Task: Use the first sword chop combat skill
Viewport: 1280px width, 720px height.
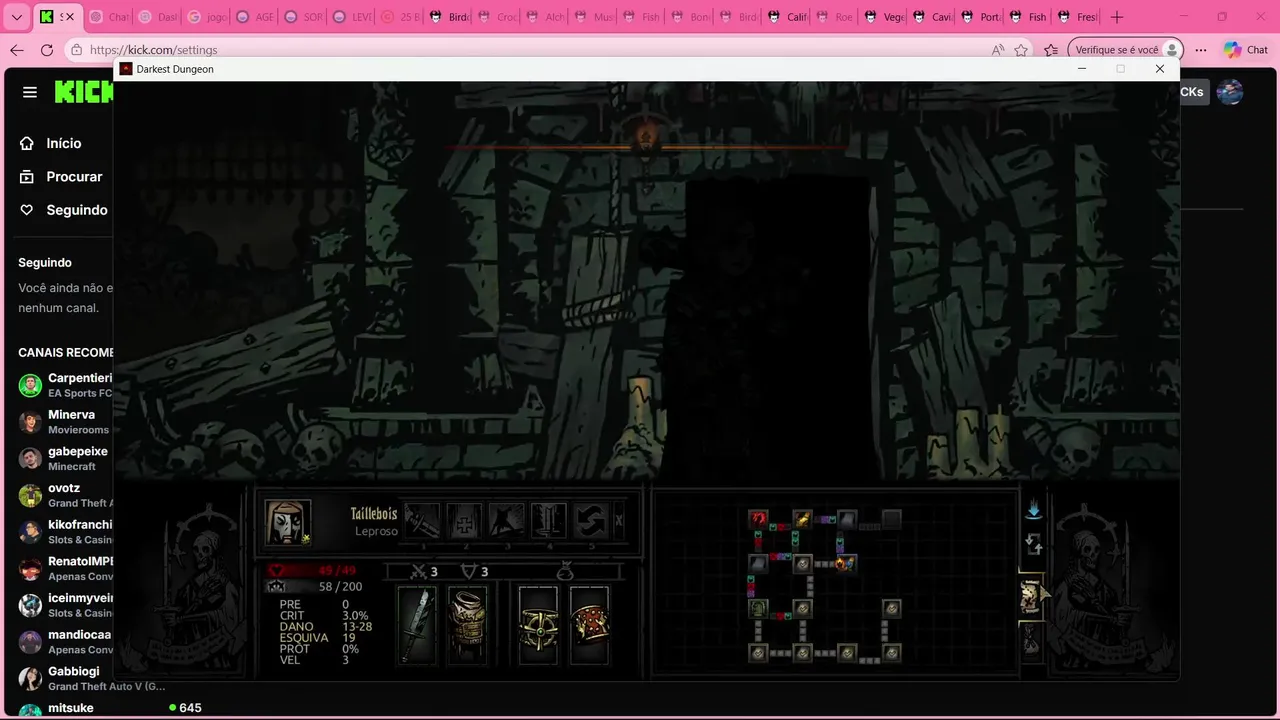Action: coord(422,522)
